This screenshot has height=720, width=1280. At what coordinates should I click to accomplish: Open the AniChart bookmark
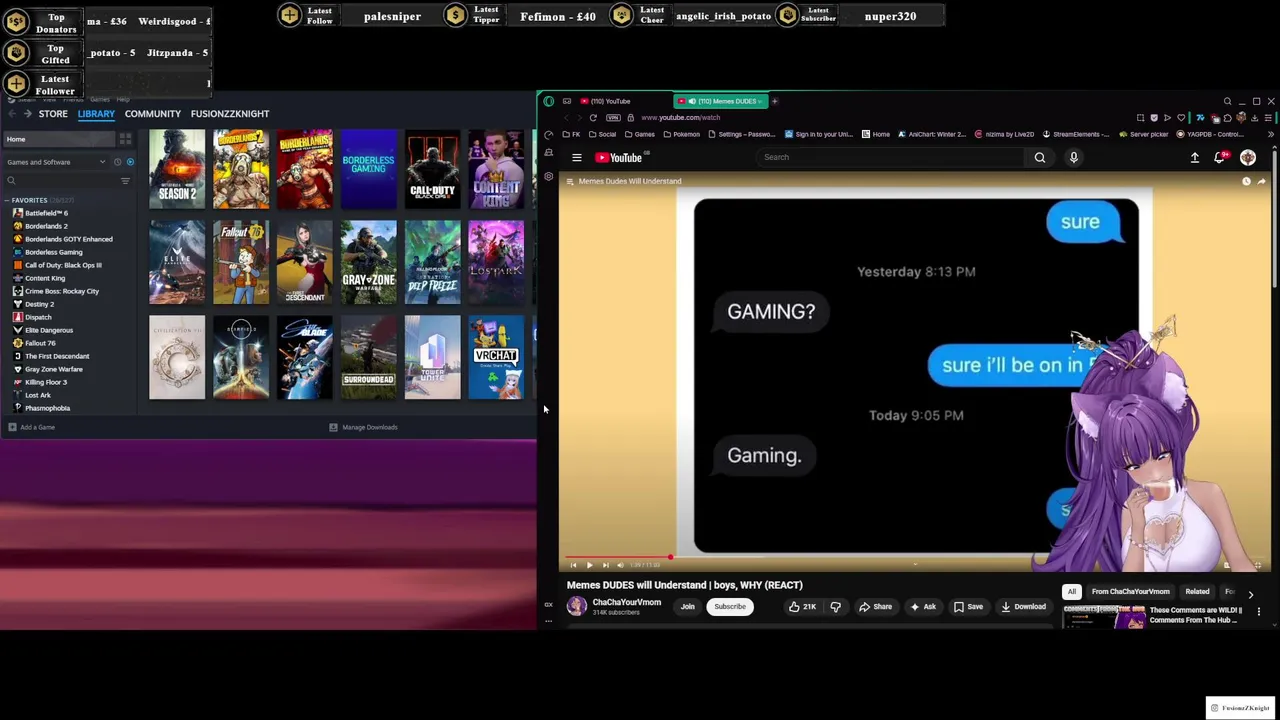tap(932, 134)
